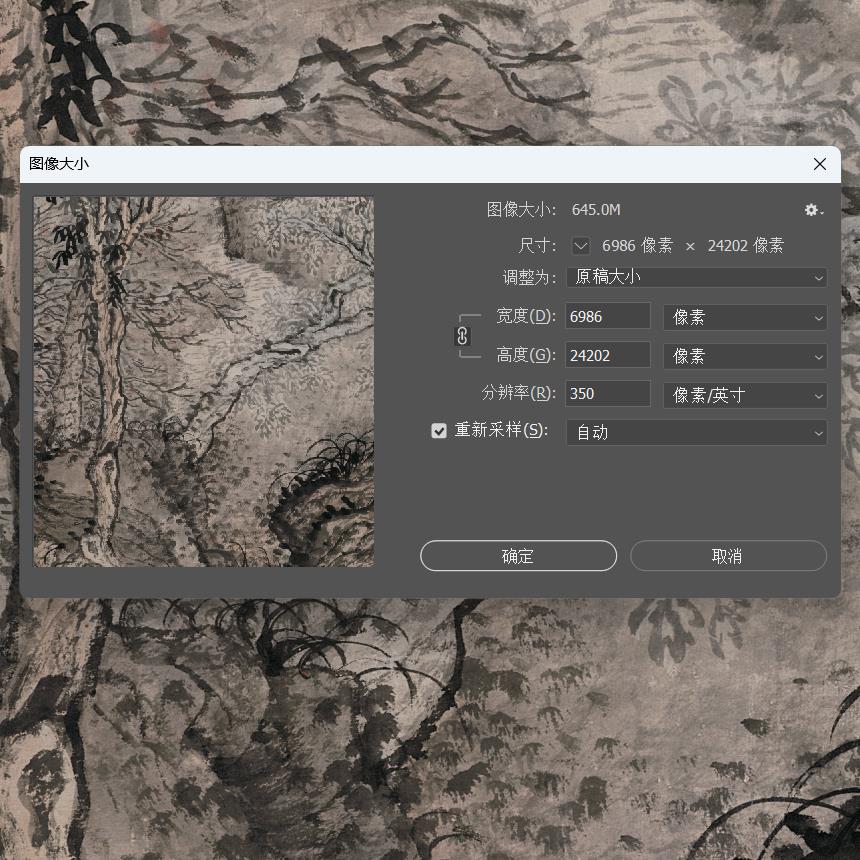Click the 645.0M image size value
Image resolution: width=860 pixels, height=860 pixels.
[596, 210]
